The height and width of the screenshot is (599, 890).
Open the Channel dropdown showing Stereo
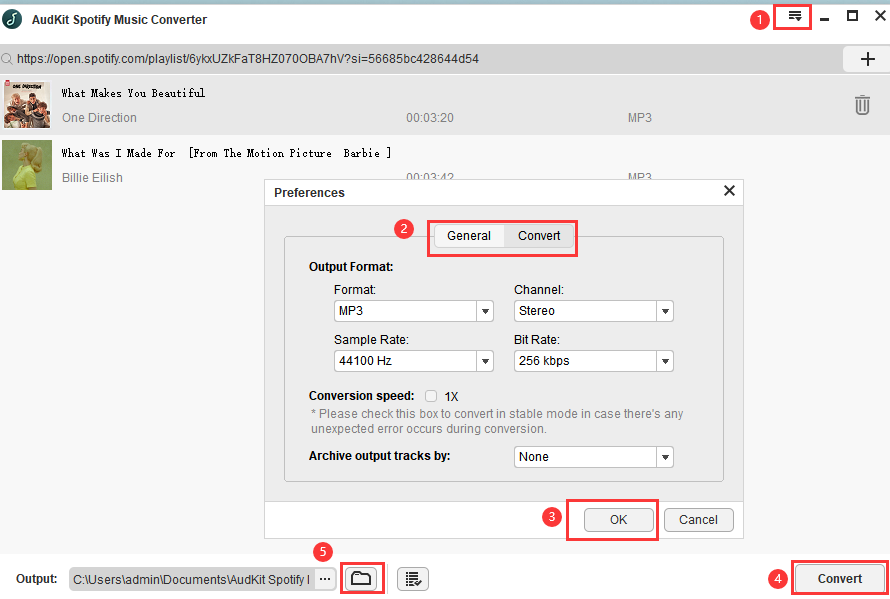click(x=665, y=312)
